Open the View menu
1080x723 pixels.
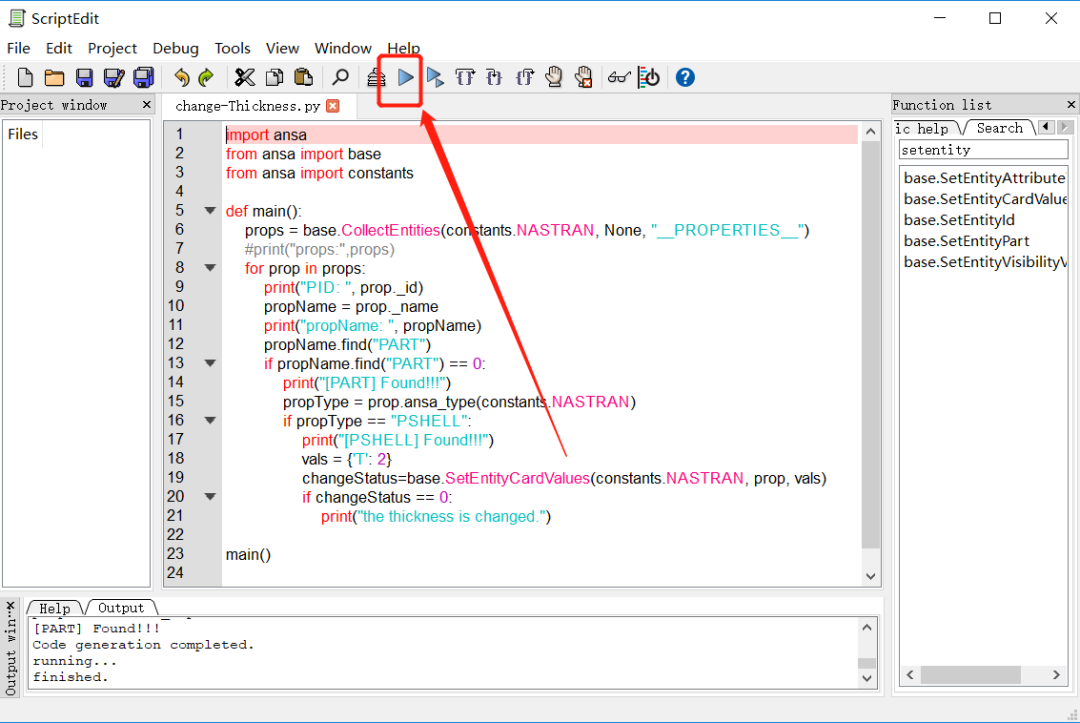point(282,48)
